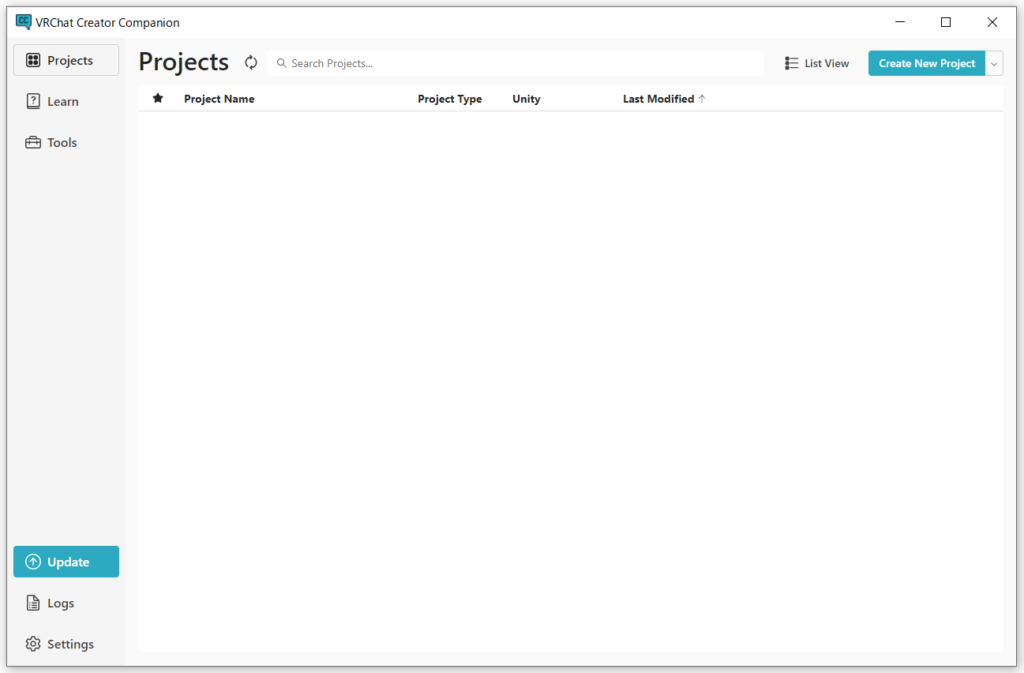The width and height of the screenshot is (1024, 673).
Task: Click the Search Projects field
Action: 516,63
